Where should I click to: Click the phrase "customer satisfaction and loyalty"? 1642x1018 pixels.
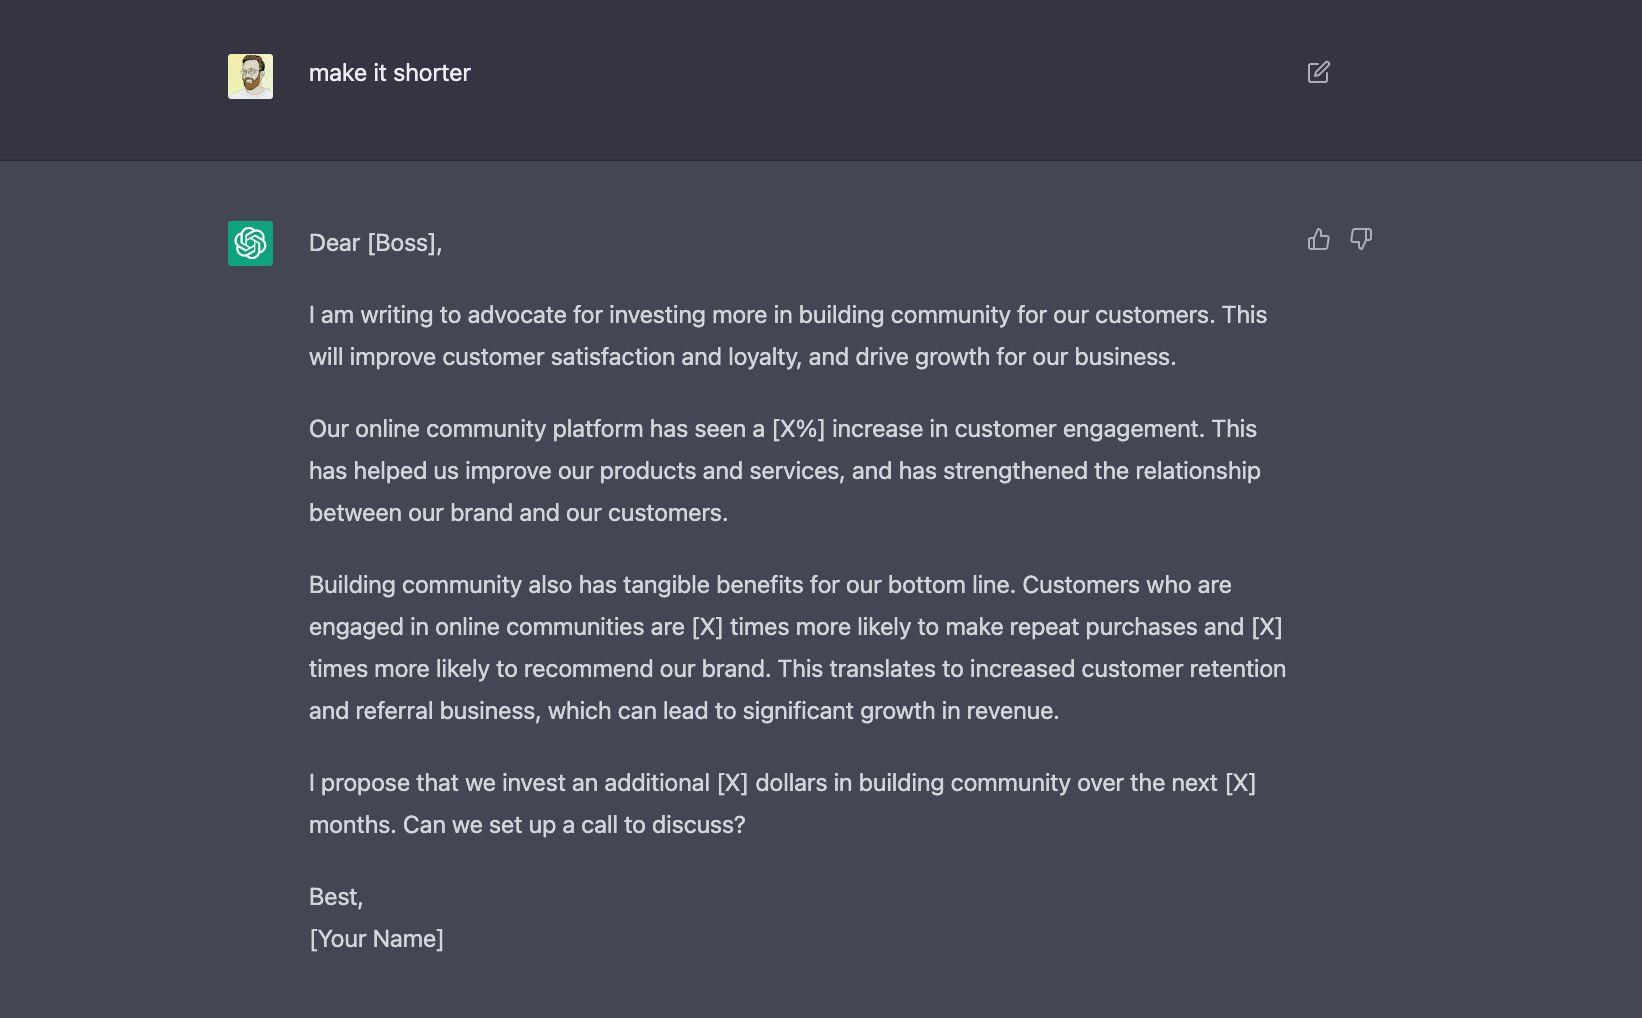pyautogui.click(x=622, y=357)
